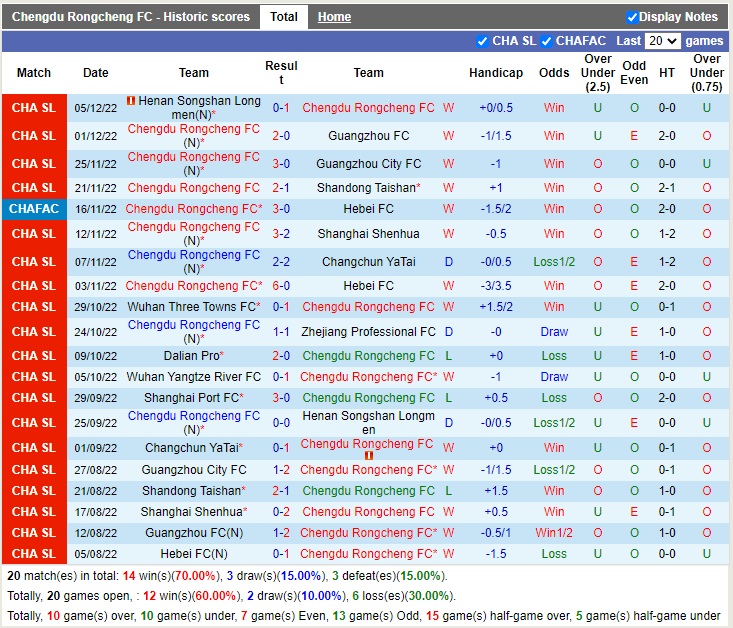Click red card icon beside Henan Songshan Longmen
Screen dimensions: 733x628
(x=130, y=102)
